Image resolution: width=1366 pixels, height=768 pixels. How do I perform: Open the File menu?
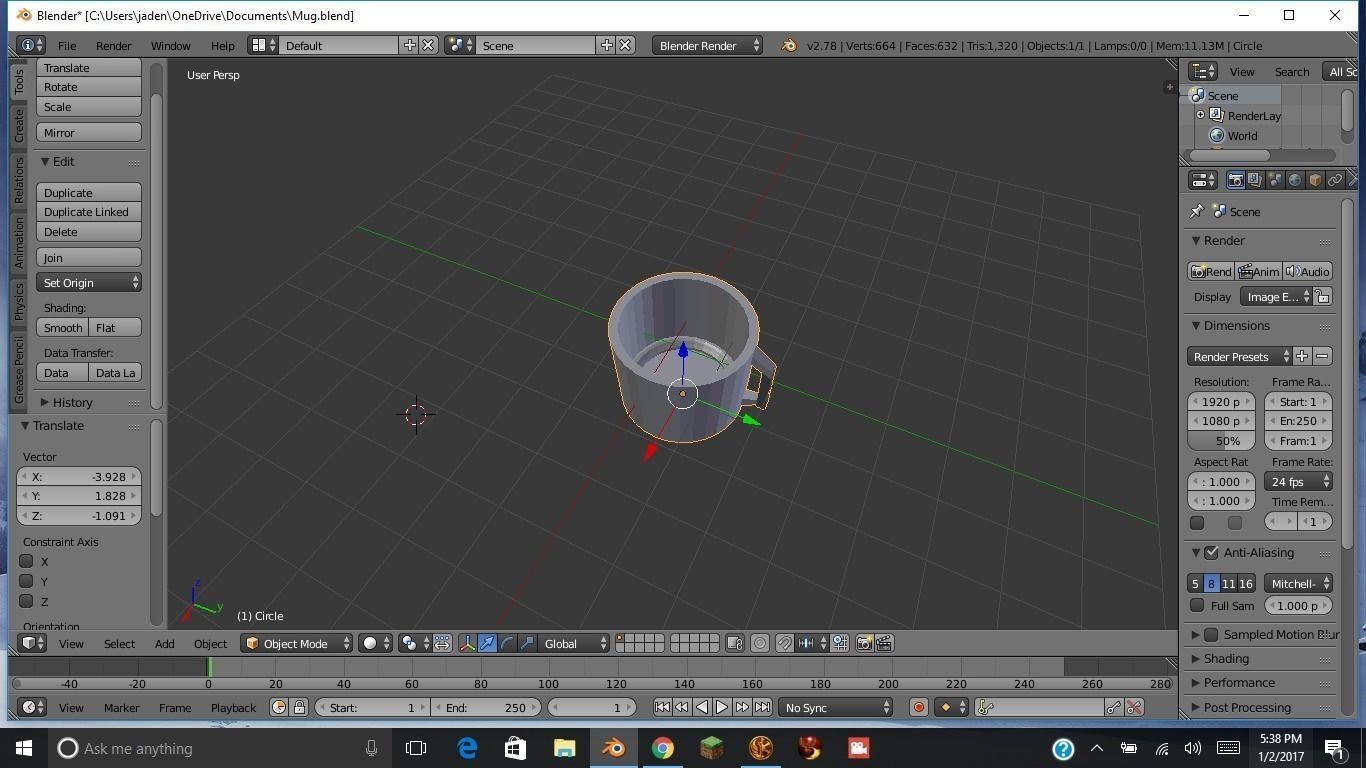67,45
